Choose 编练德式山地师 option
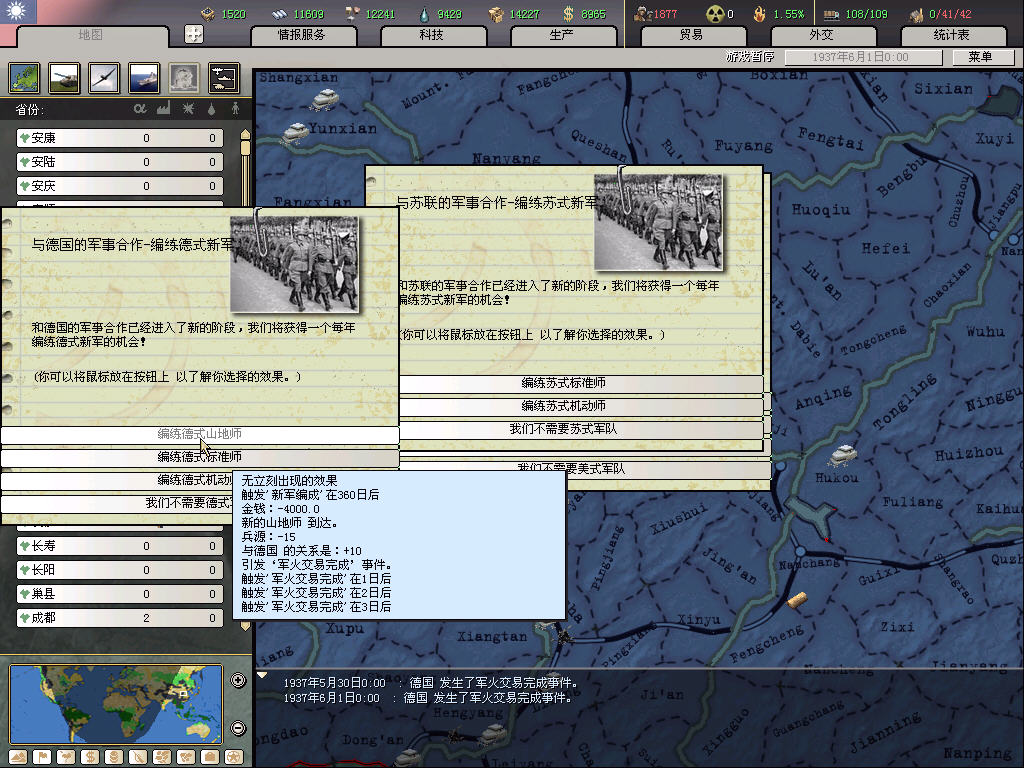Image resolution: width=1024 pixels, height=768 pixels. coord(199,434)
